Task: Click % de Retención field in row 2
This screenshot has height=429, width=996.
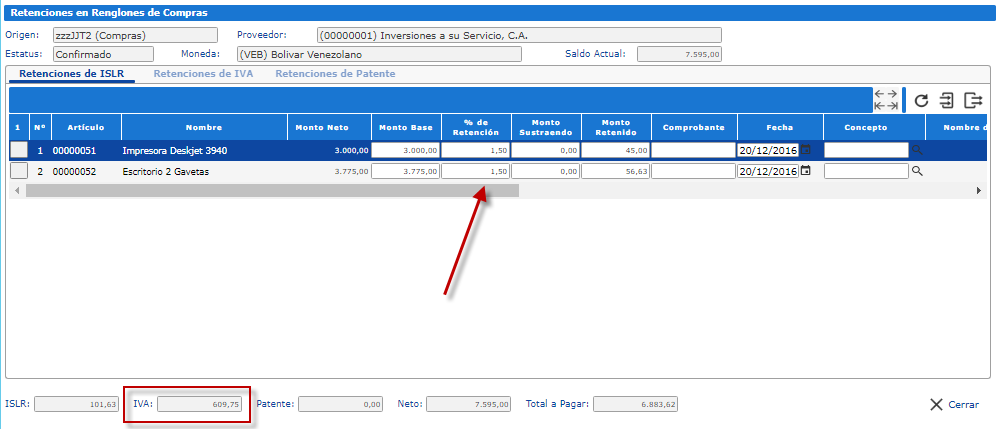Action: (x=476, y=171)
